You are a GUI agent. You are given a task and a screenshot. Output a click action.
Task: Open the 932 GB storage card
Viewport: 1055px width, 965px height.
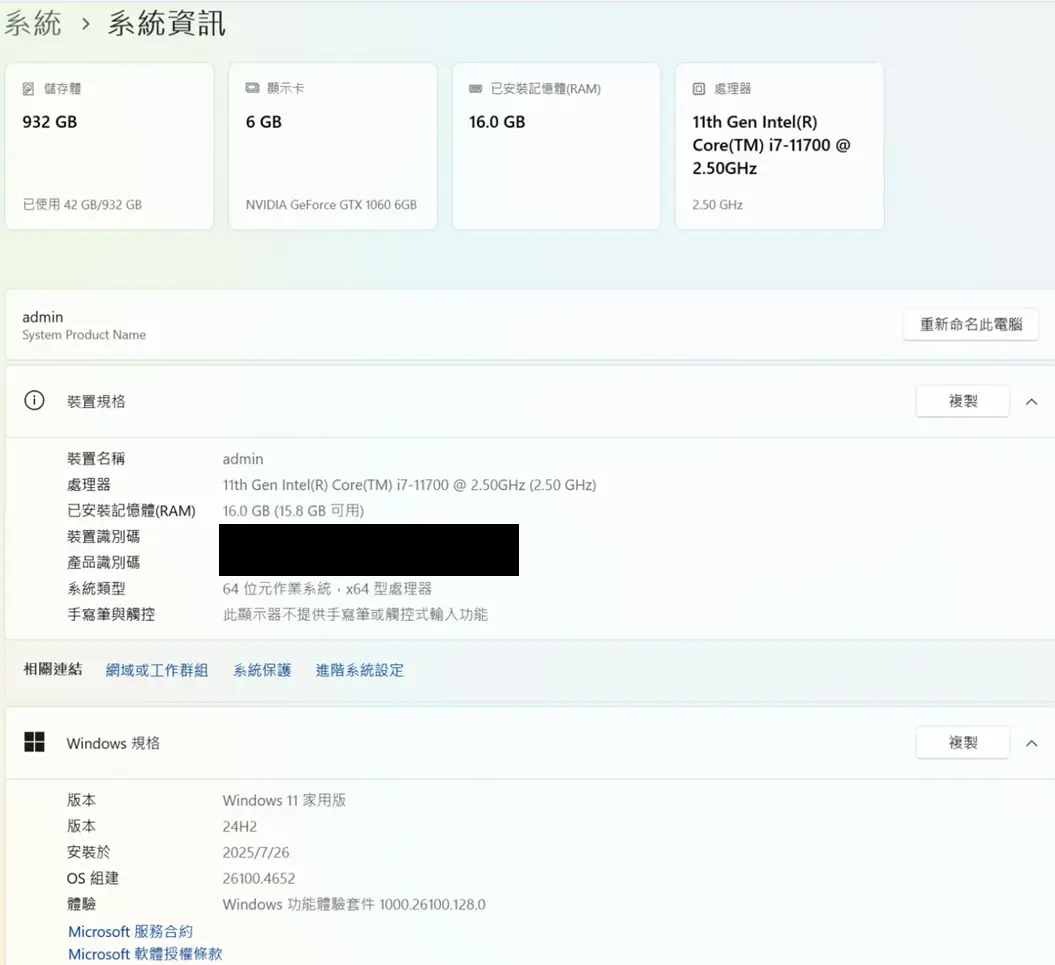pyautogui.click(x=110, y=146)
